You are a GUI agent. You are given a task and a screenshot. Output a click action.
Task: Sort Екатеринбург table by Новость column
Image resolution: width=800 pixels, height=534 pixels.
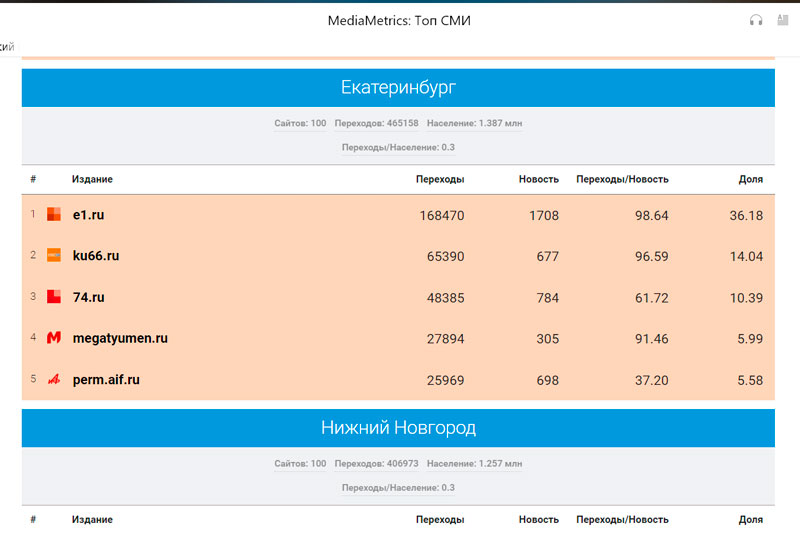pos(538,179)
